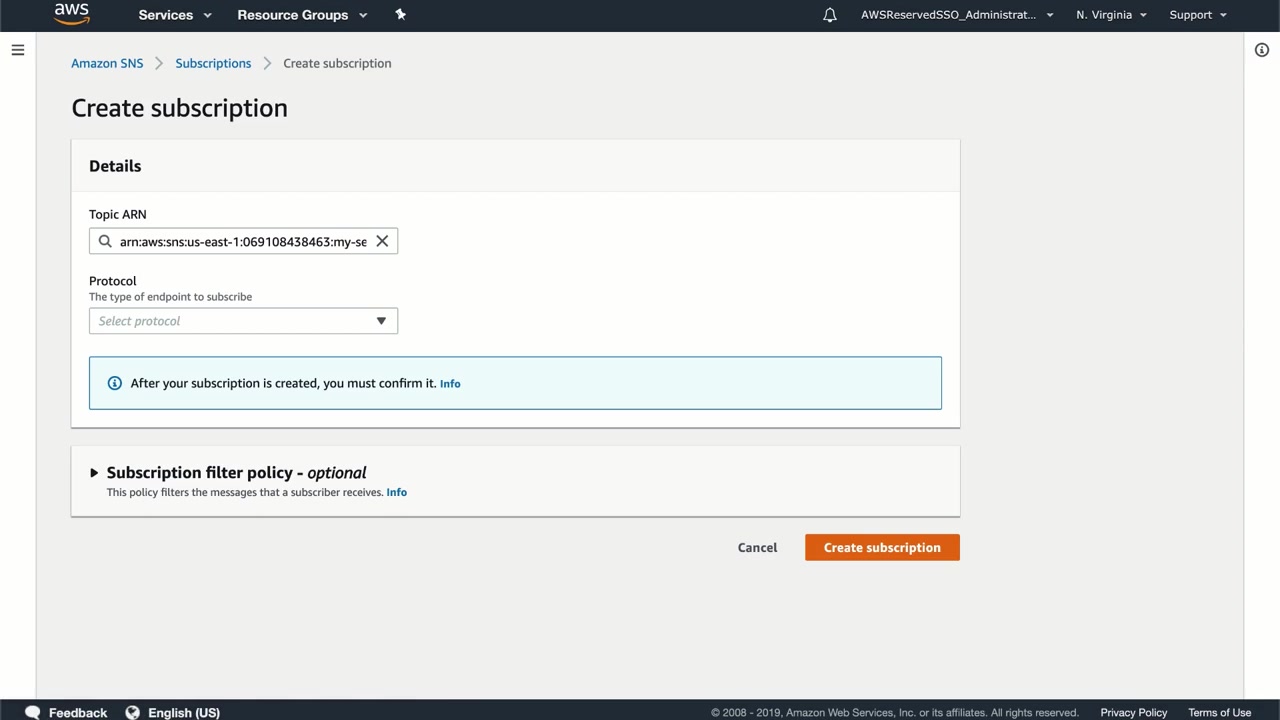Click the AWS logo home icon
This screenshot has height=720, width=1280.
tap(72, 14)
